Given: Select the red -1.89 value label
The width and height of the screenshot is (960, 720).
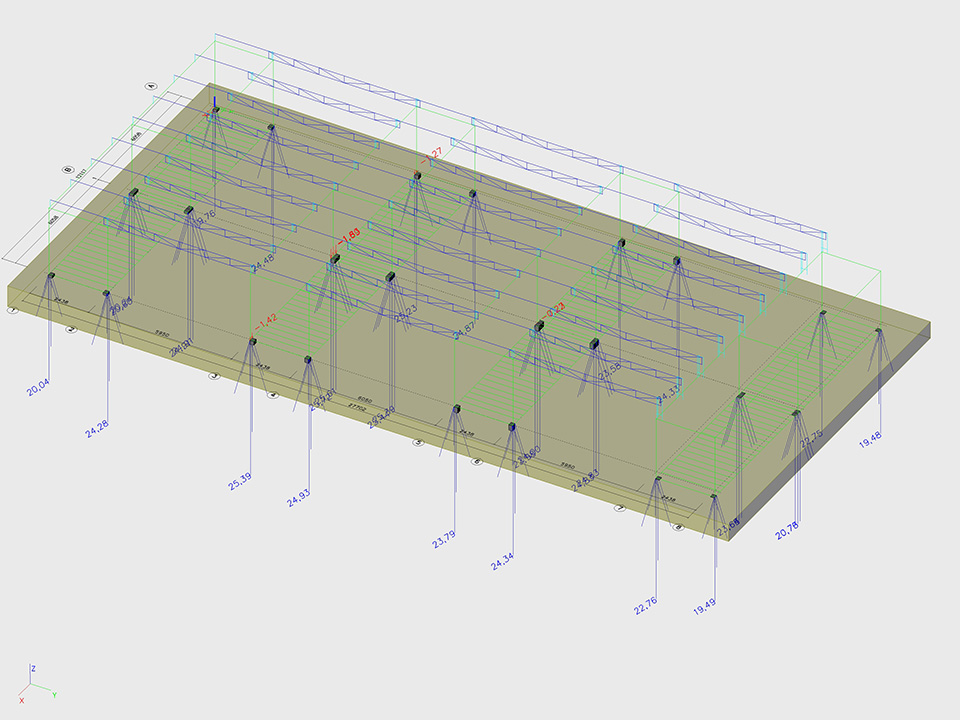Looking at the screenshot, I should click(349, 237).
